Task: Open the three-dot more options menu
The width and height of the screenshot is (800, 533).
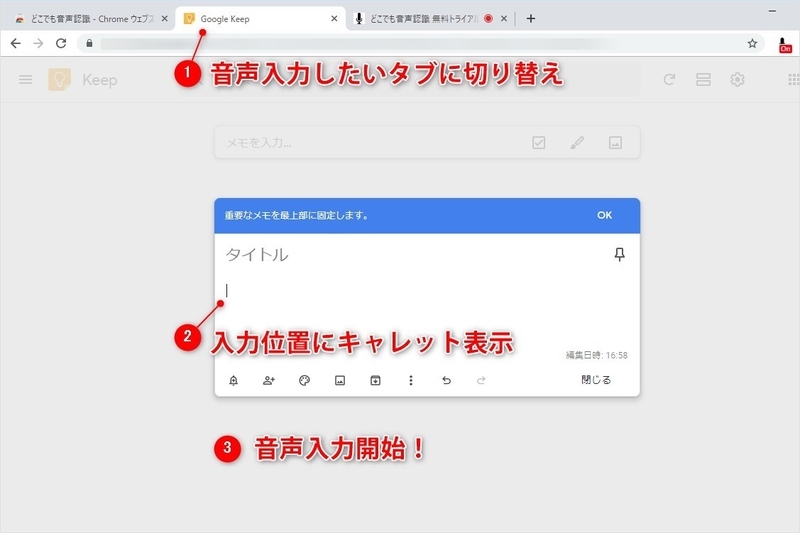Action: pyautogui.click(x=411, y=380)
